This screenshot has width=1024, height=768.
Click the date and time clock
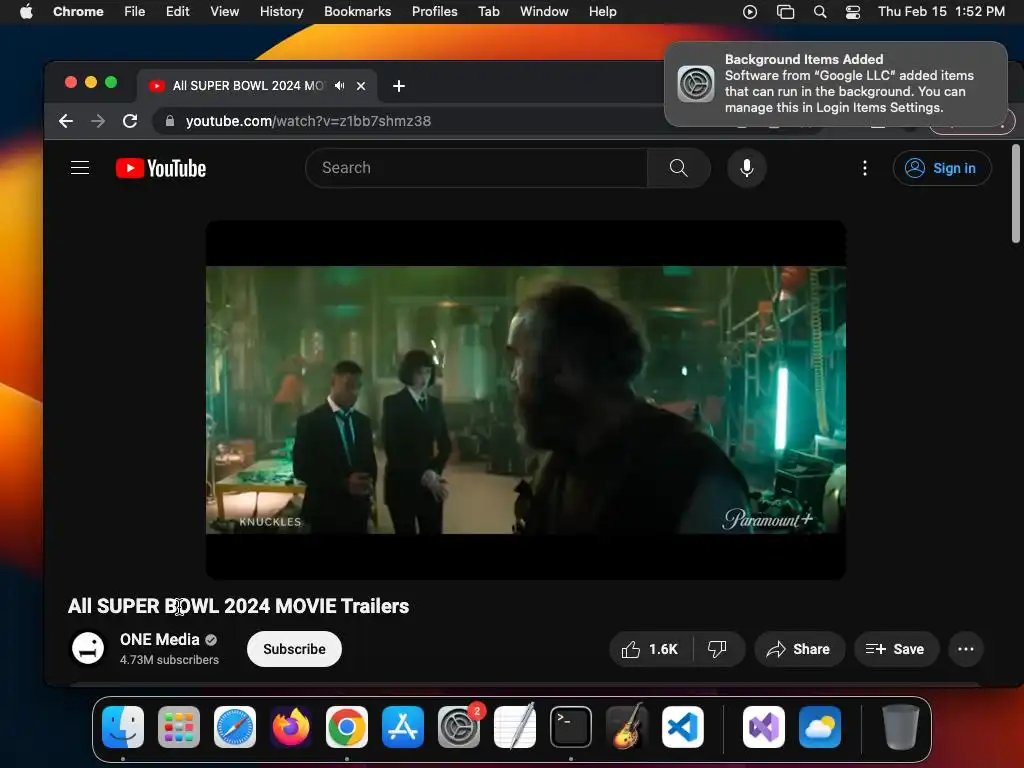941,11
